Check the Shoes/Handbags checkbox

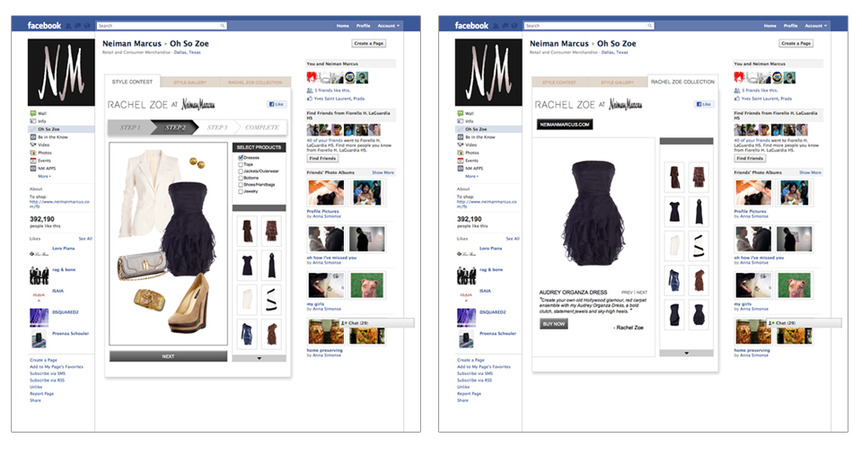pos(241,185)
